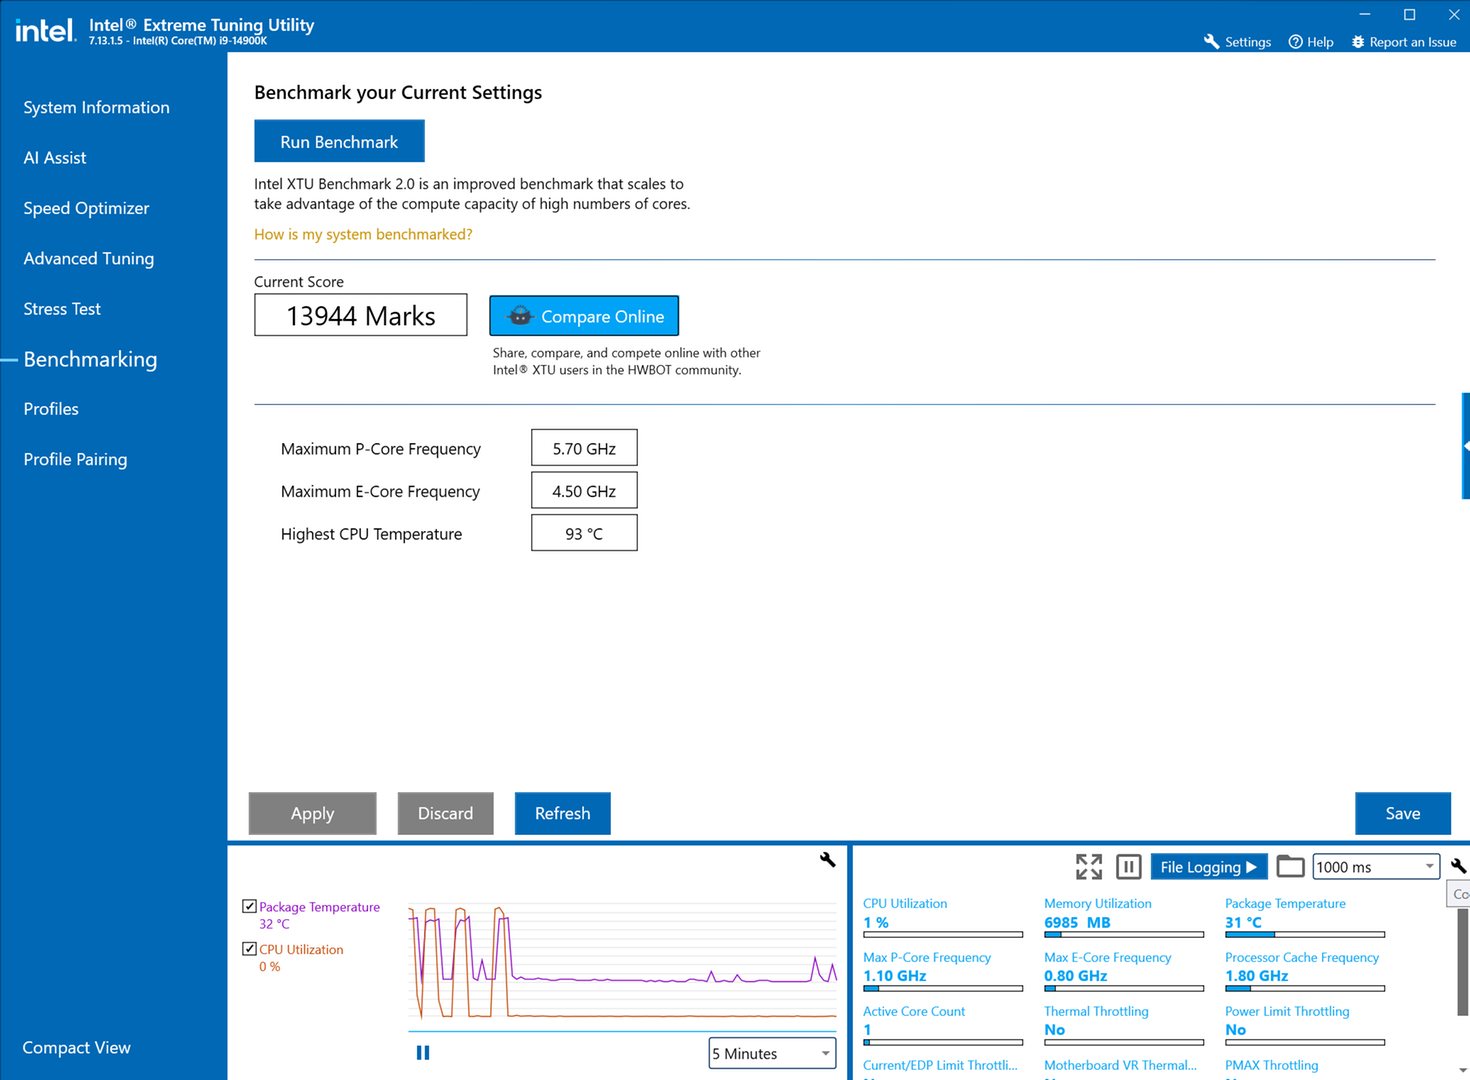Open 'How is my system benchmarked?' link

pos(363,234)
